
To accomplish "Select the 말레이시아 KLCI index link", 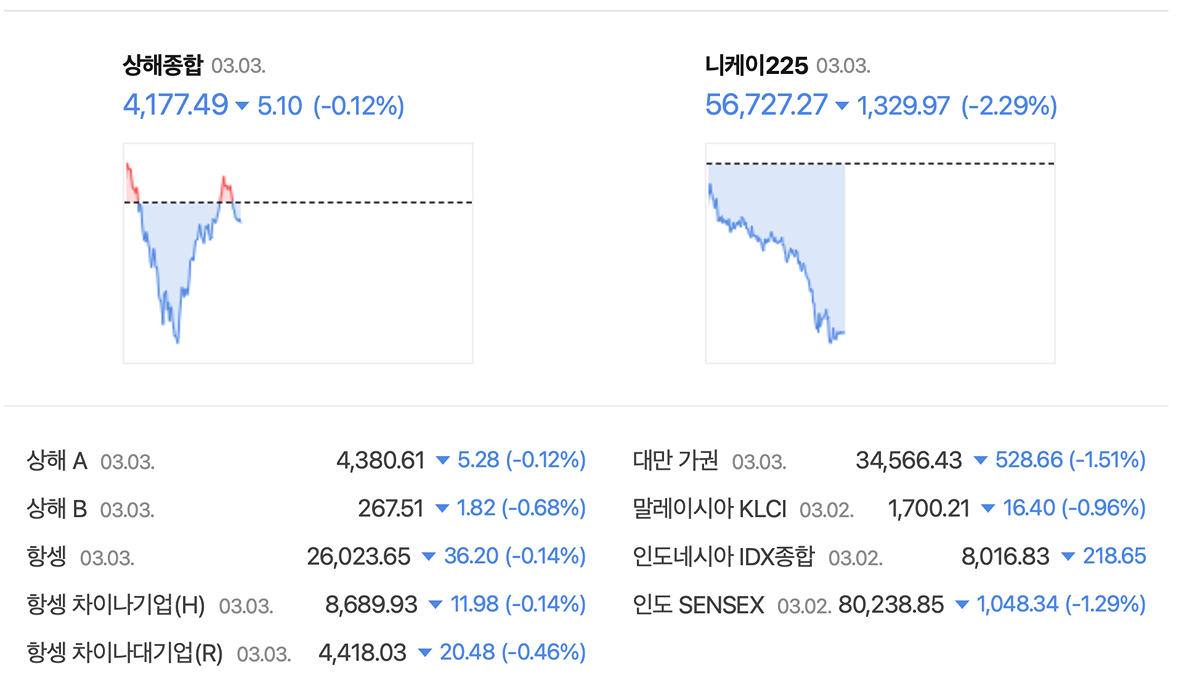I will coord(709,509).
